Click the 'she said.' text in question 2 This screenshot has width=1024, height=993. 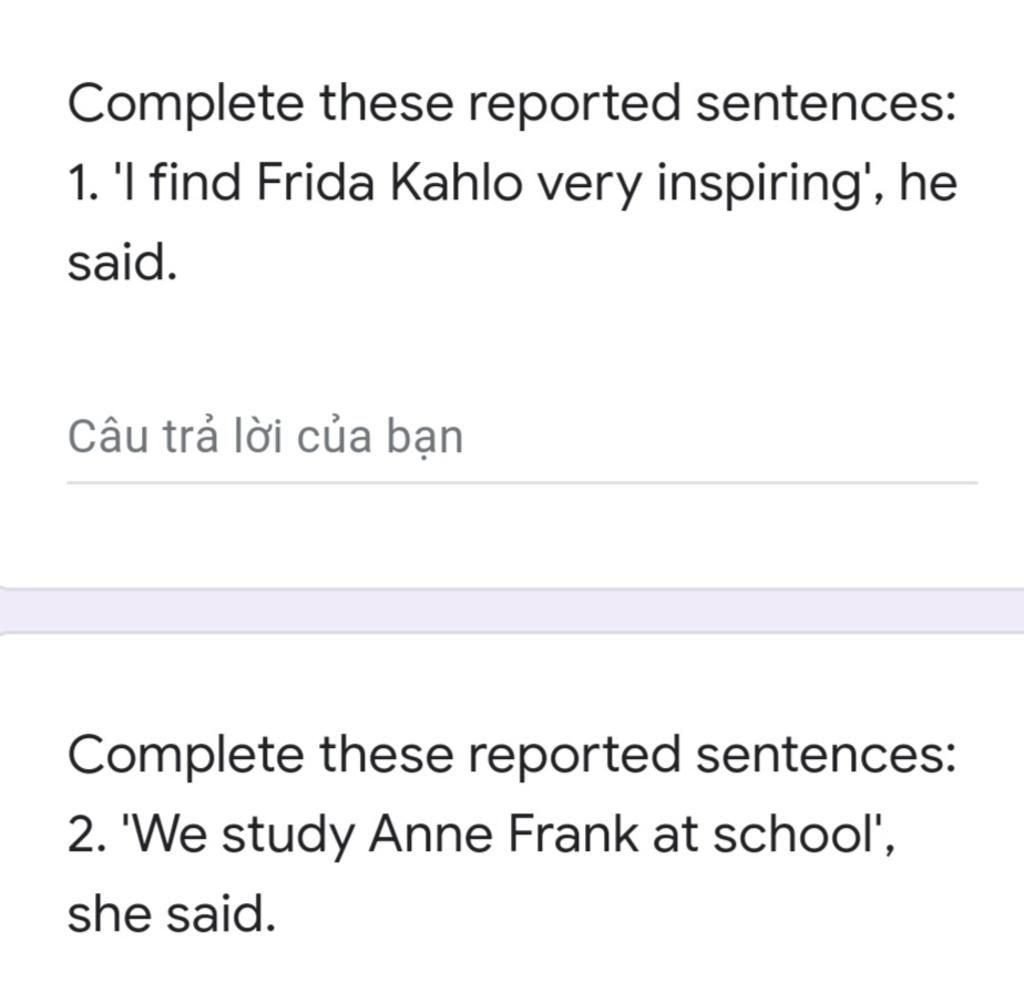click(171, 914)
